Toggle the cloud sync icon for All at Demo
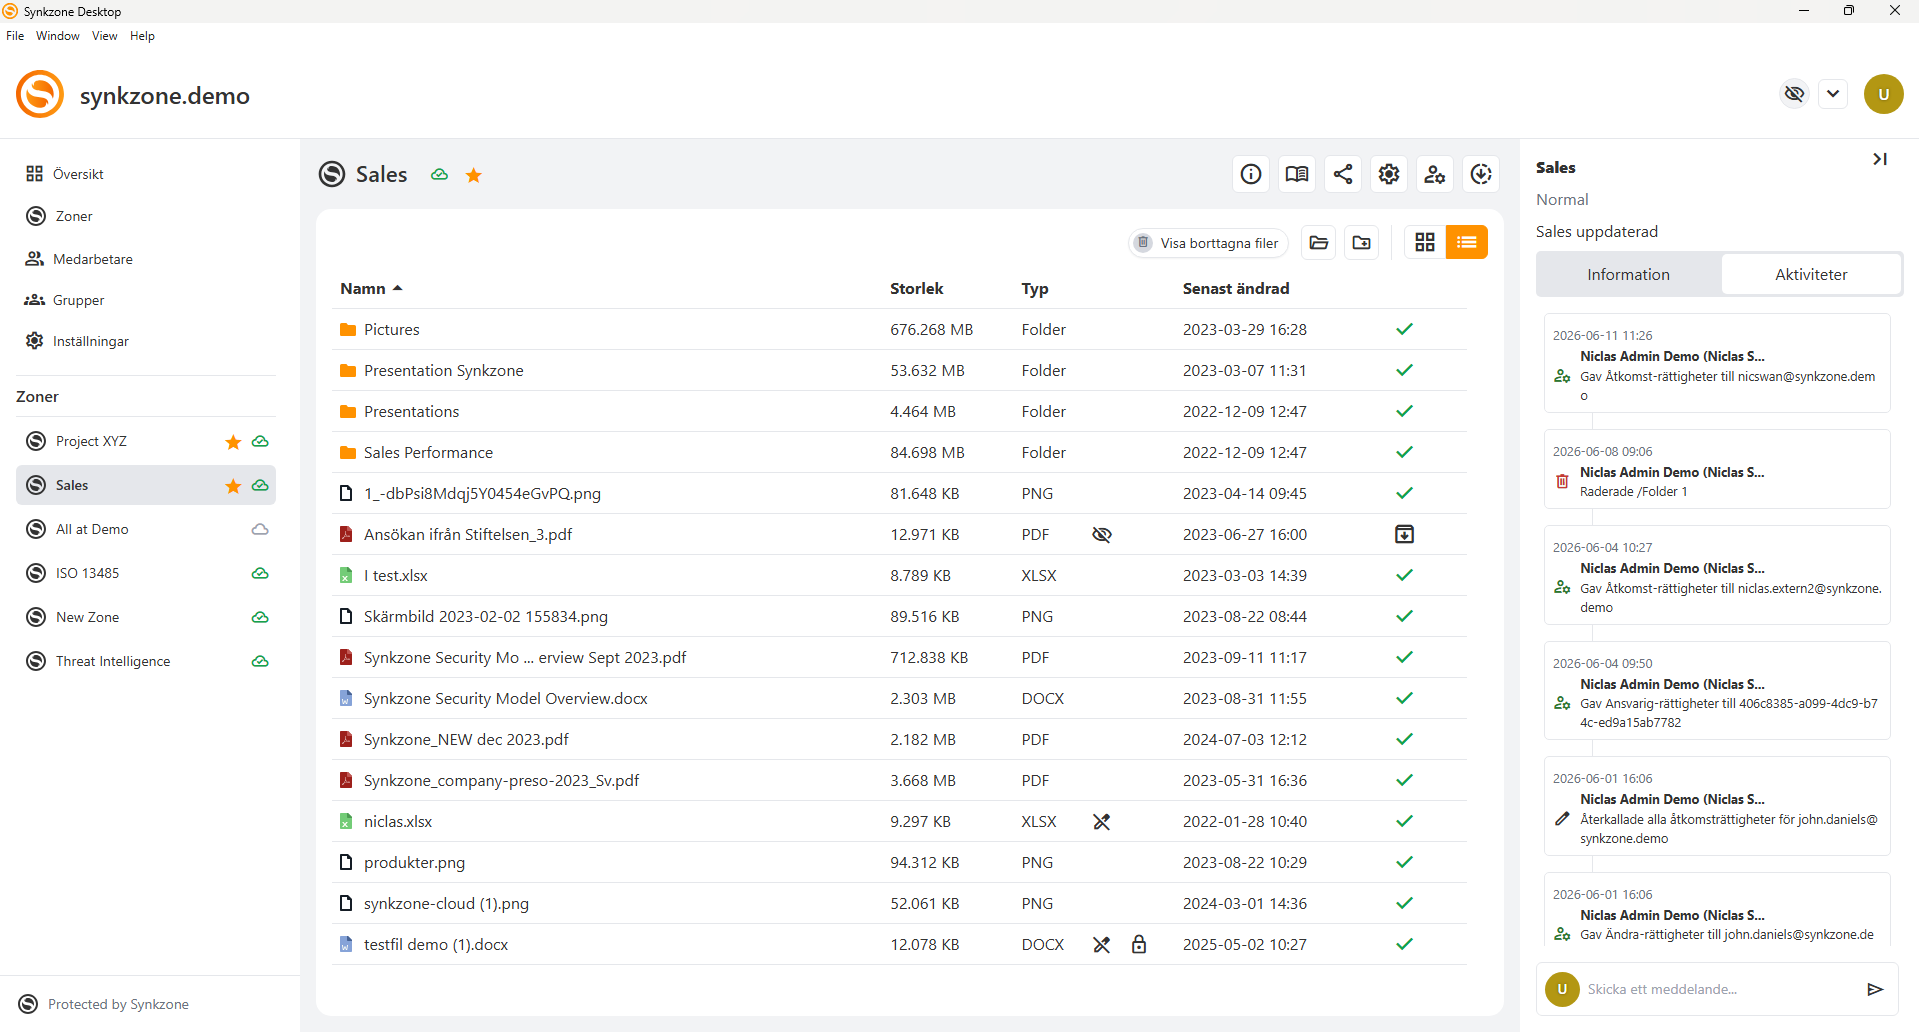 click(x=260, y=529)
